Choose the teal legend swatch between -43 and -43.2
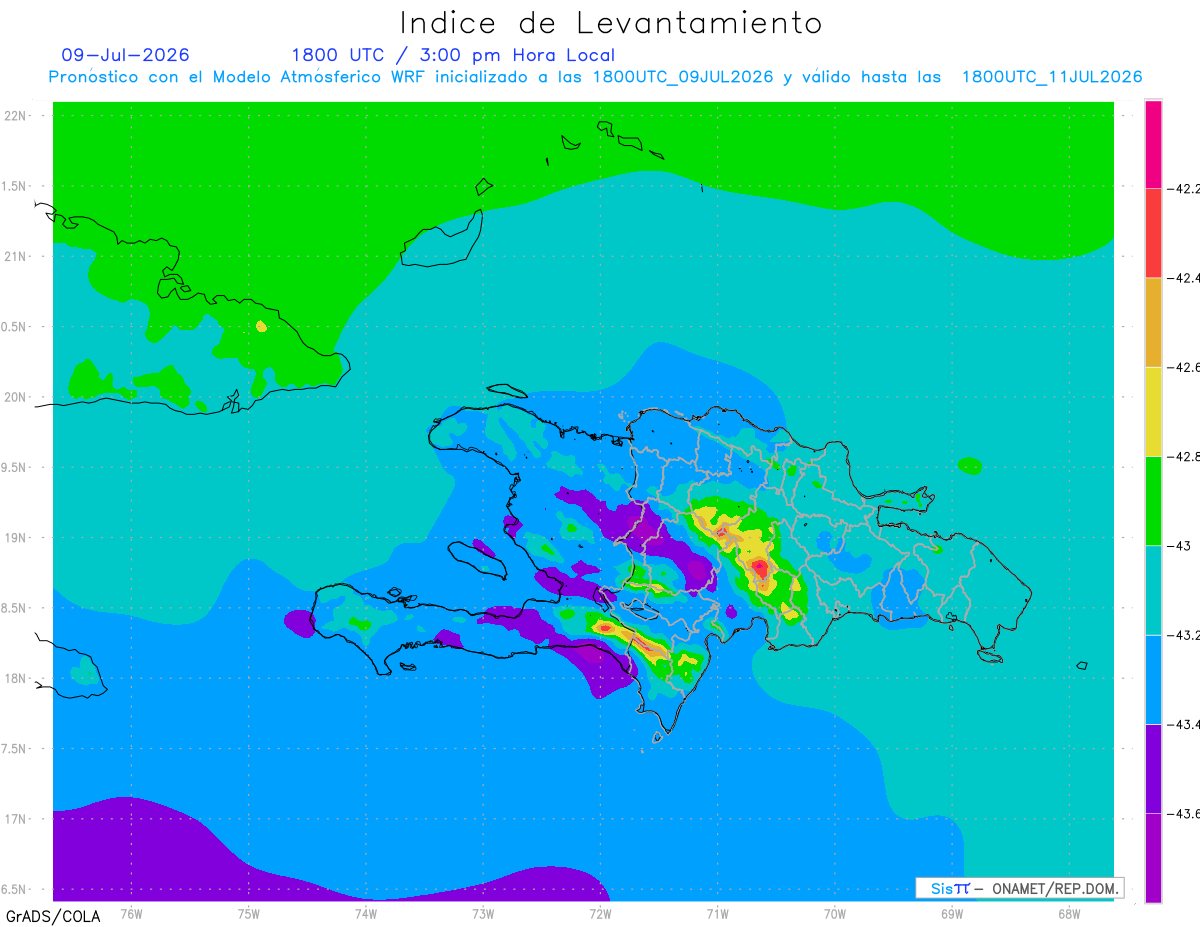Viewport: 1200px width, 927px height. [x=1153, y=590]
